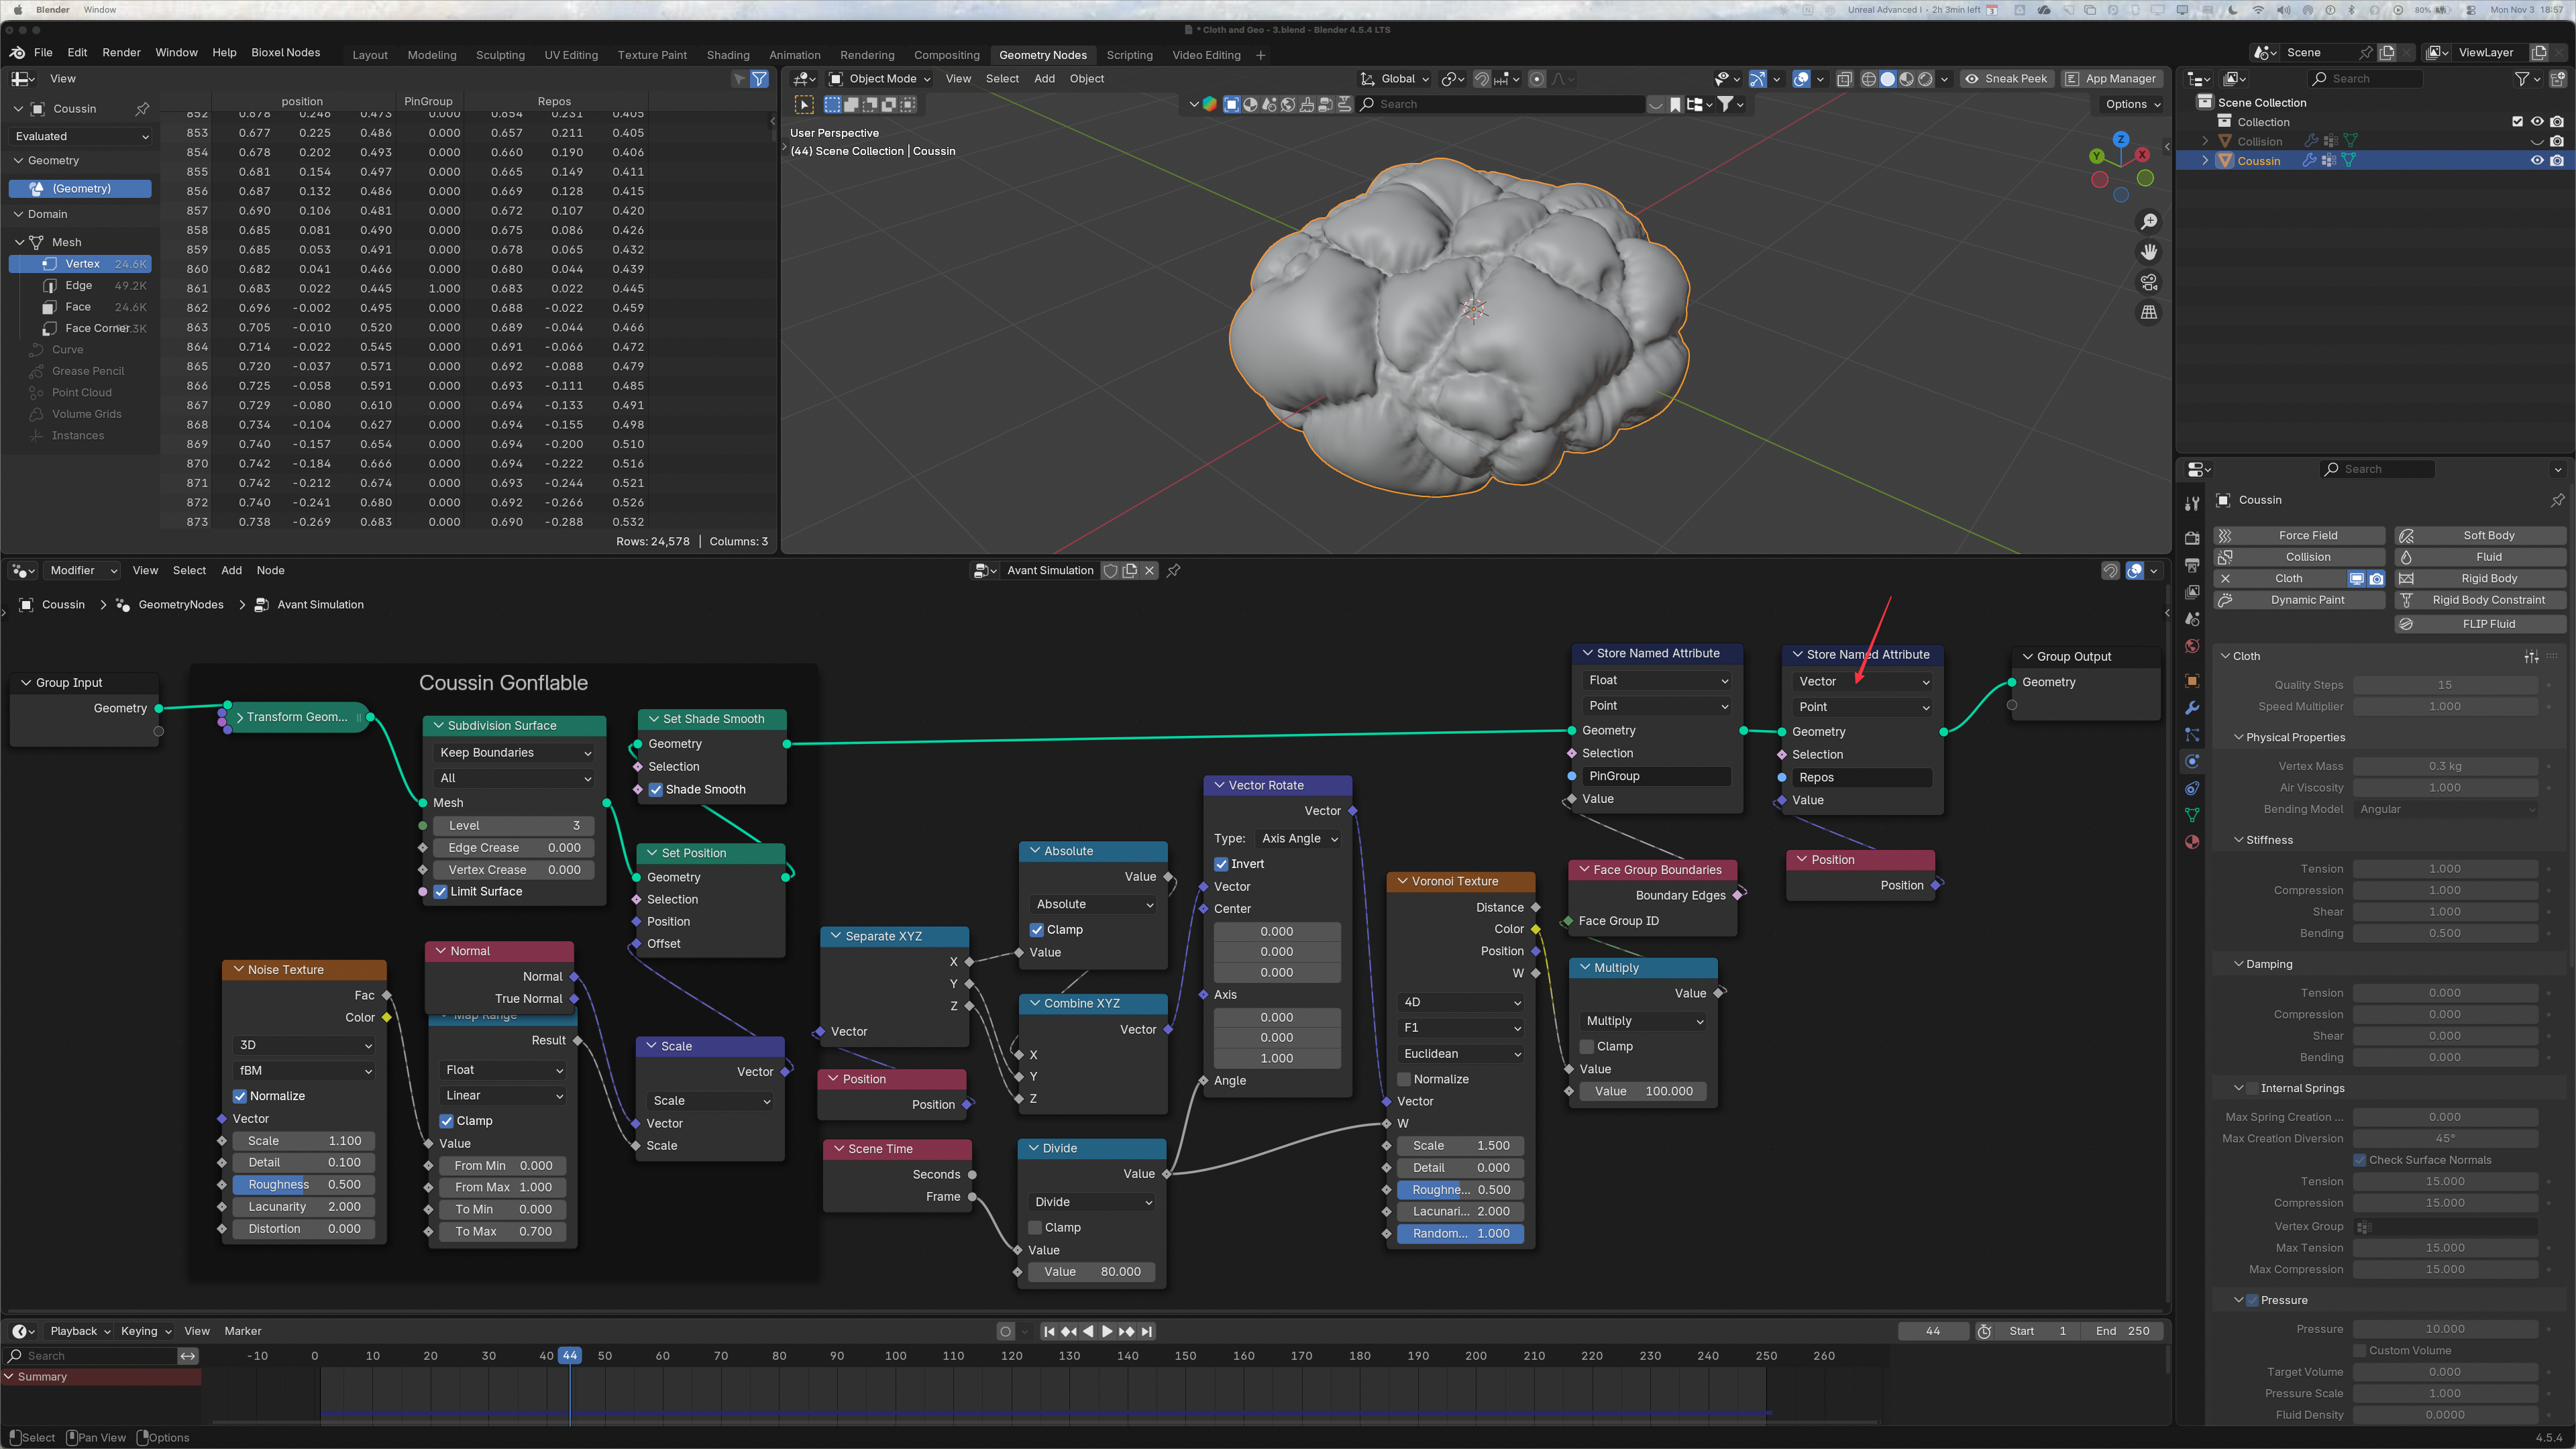Play the animation forward

pos(1107,1331)
